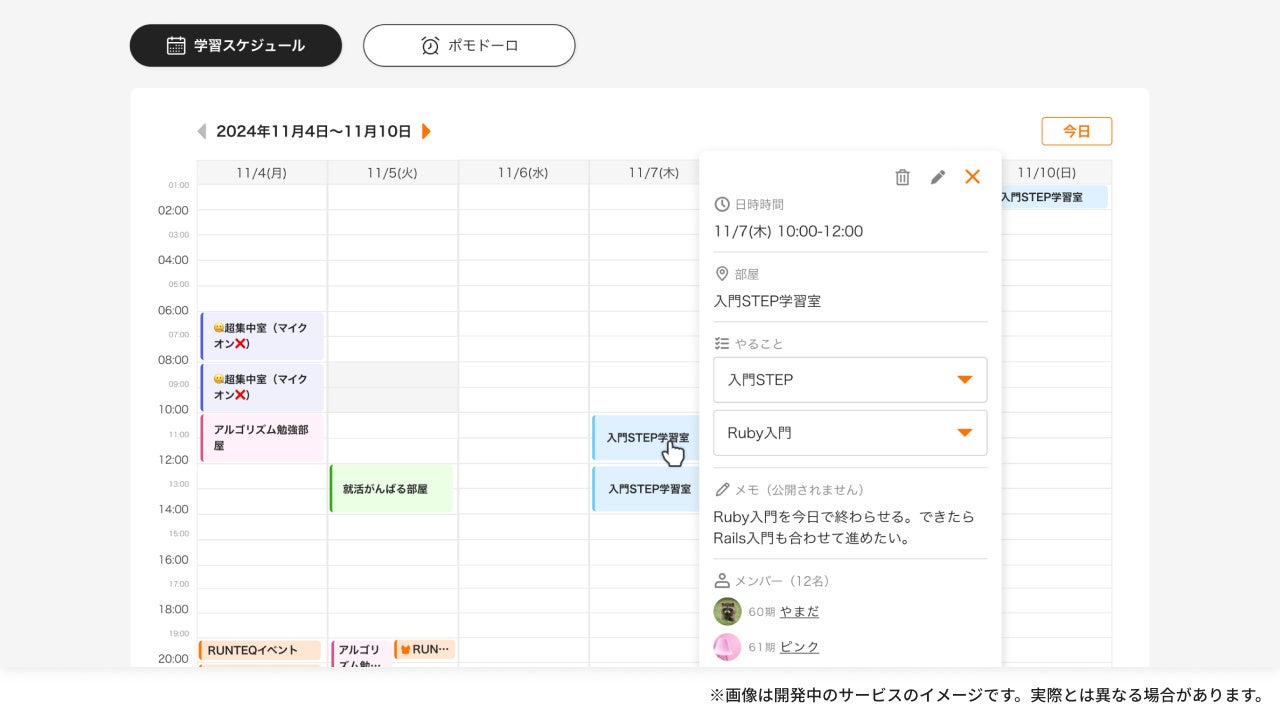Click RUNTEQイベント on Monday evening
The height and width of the screenshot is (720, 1280).
259,650
